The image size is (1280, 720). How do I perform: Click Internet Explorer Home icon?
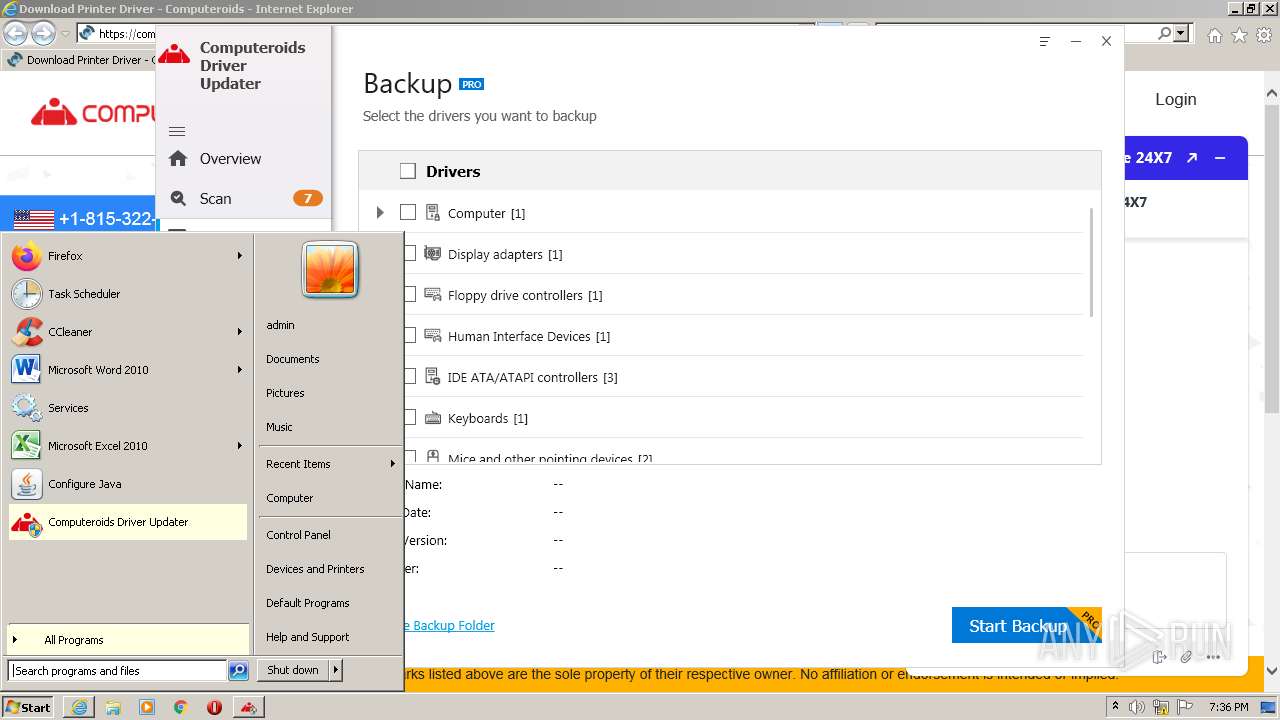1214,35
